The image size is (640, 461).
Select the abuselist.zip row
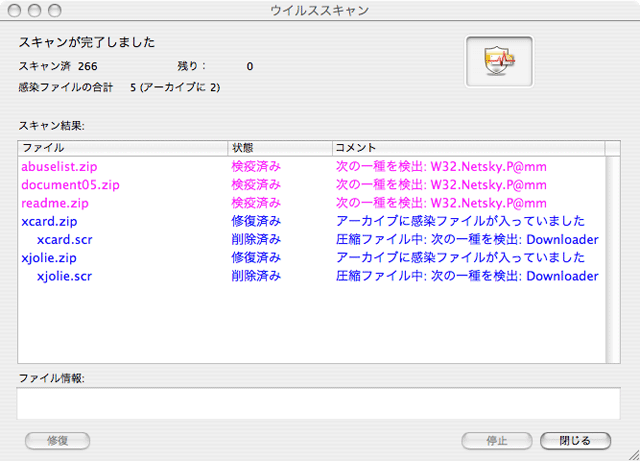click(312, 167)
